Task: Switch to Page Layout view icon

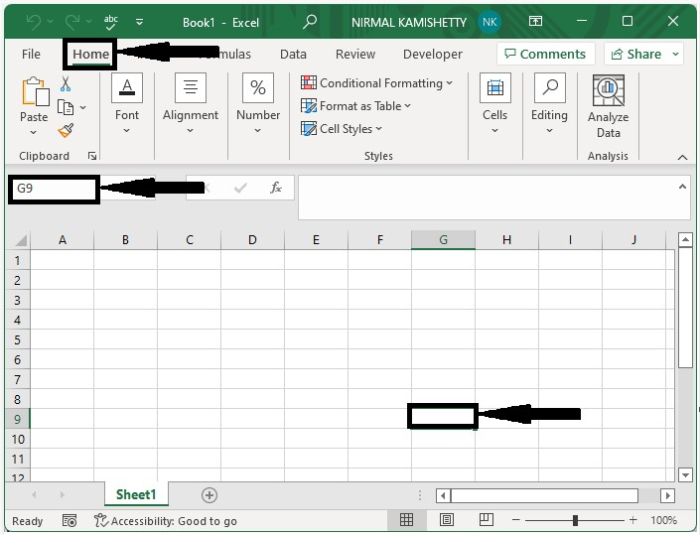Action: [x=446, y=520]
